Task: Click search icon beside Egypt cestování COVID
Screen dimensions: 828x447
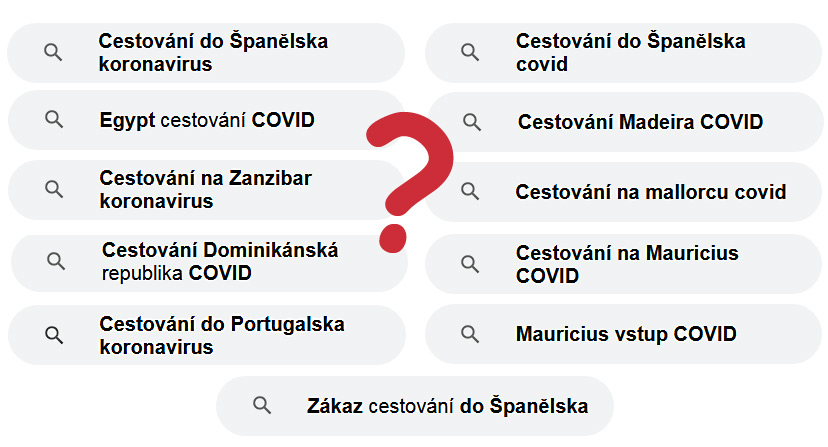Action: [54, 120]
